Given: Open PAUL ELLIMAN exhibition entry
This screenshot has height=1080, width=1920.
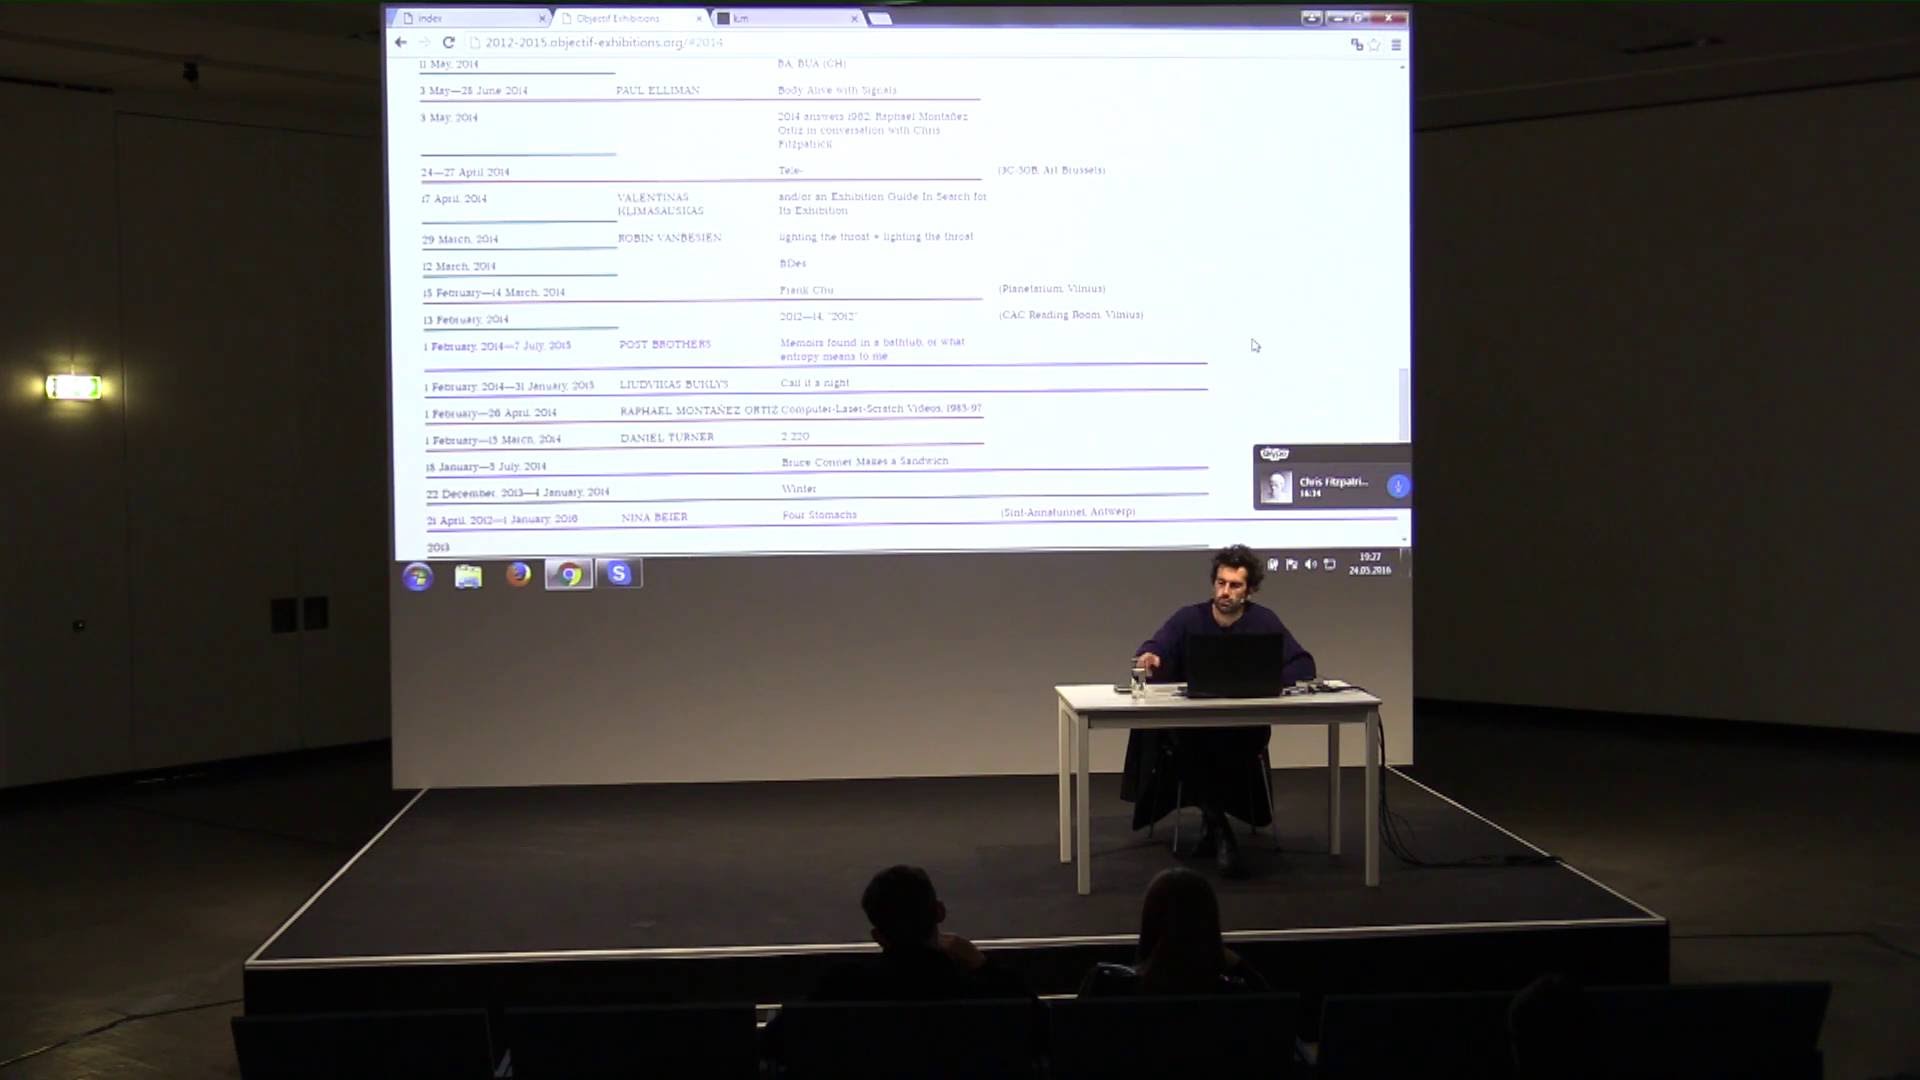Looking at the screenshot, I should [658, 90].
